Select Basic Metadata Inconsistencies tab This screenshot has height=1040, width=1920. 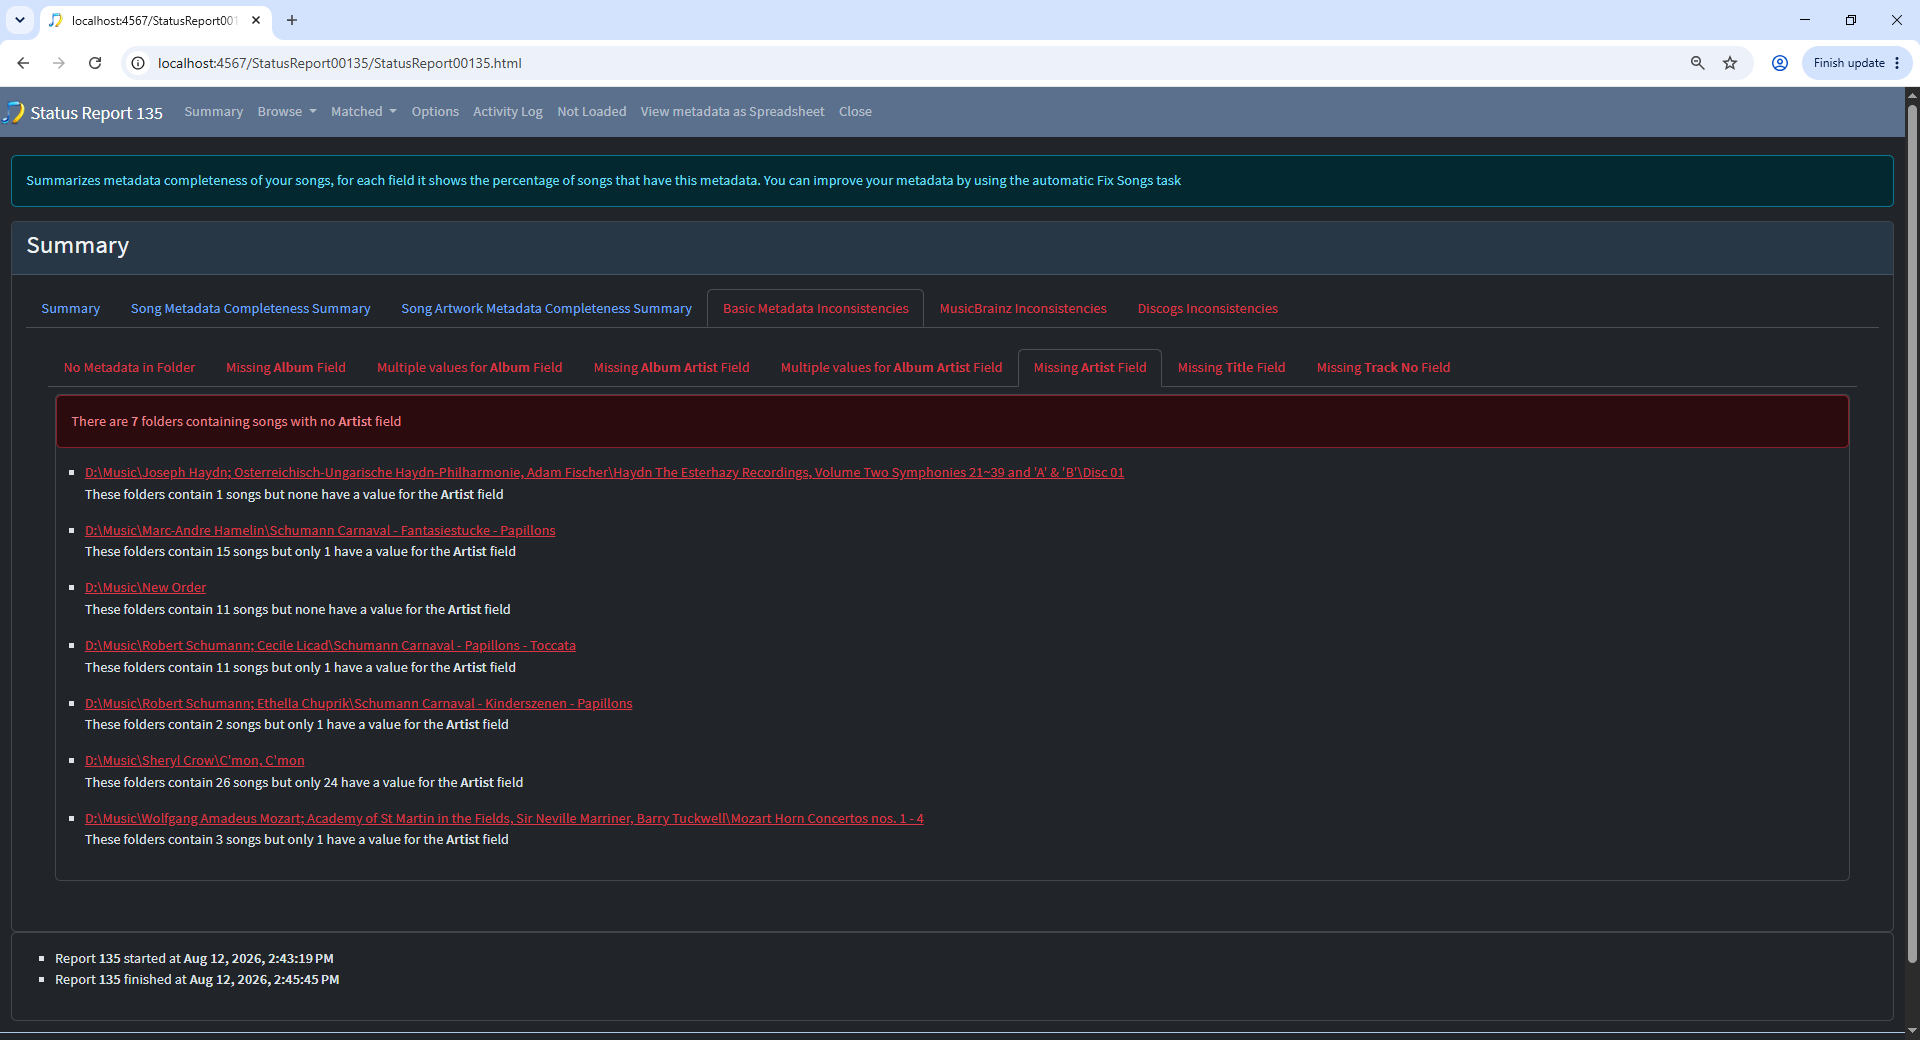click(816, 309)
